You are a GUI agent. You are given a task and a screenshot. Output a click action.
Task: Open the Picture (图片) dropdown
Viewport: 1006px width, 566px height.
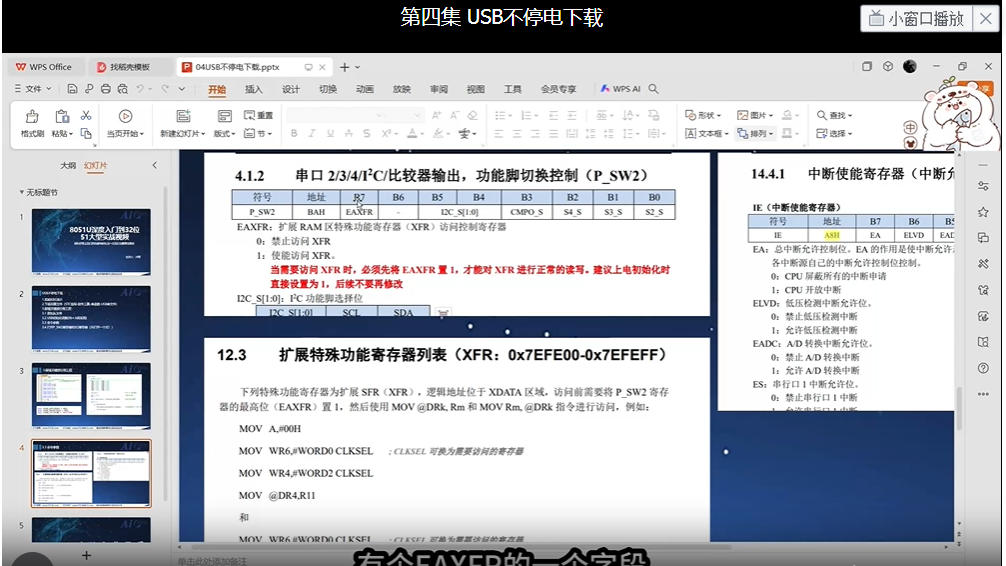click(x=755, y=116)
